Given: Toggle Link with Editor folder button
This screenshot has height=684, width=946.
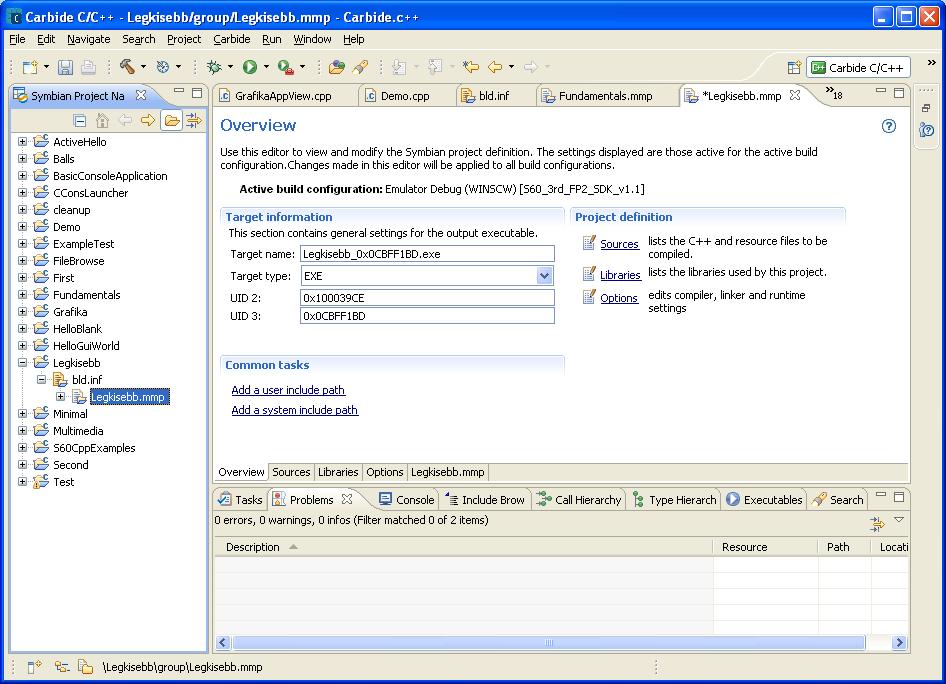Looking at the screenshot, I should click(171, 121).
